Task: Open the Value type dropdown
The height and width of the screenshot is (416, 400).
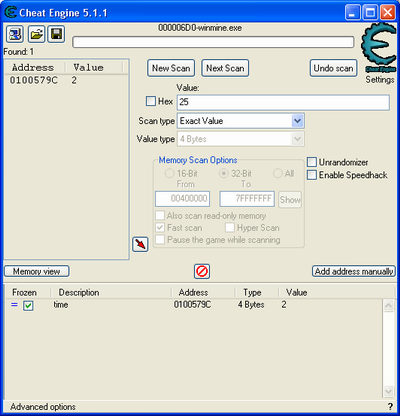Action: pyautogui.click(x=297, y=139)
